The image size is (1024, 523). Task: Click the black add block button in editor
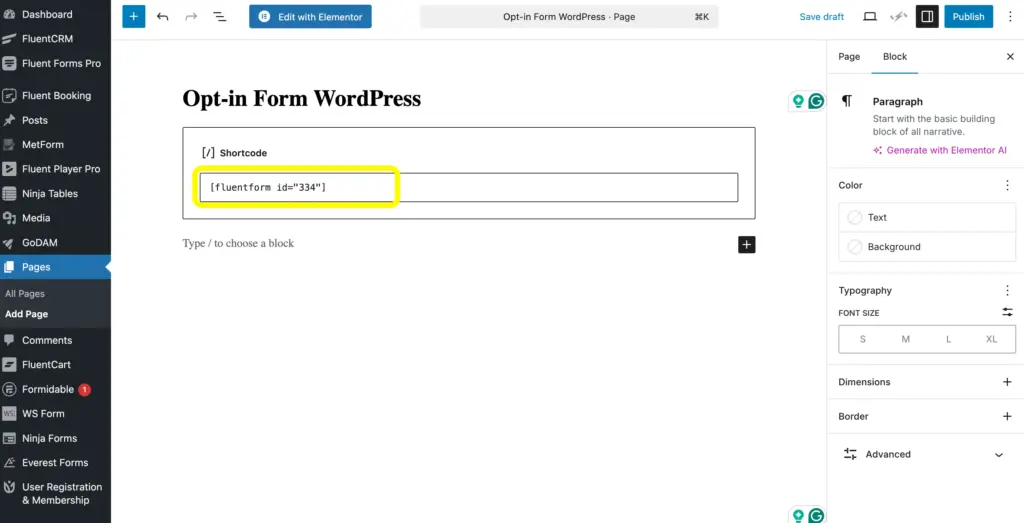[746, 244]
